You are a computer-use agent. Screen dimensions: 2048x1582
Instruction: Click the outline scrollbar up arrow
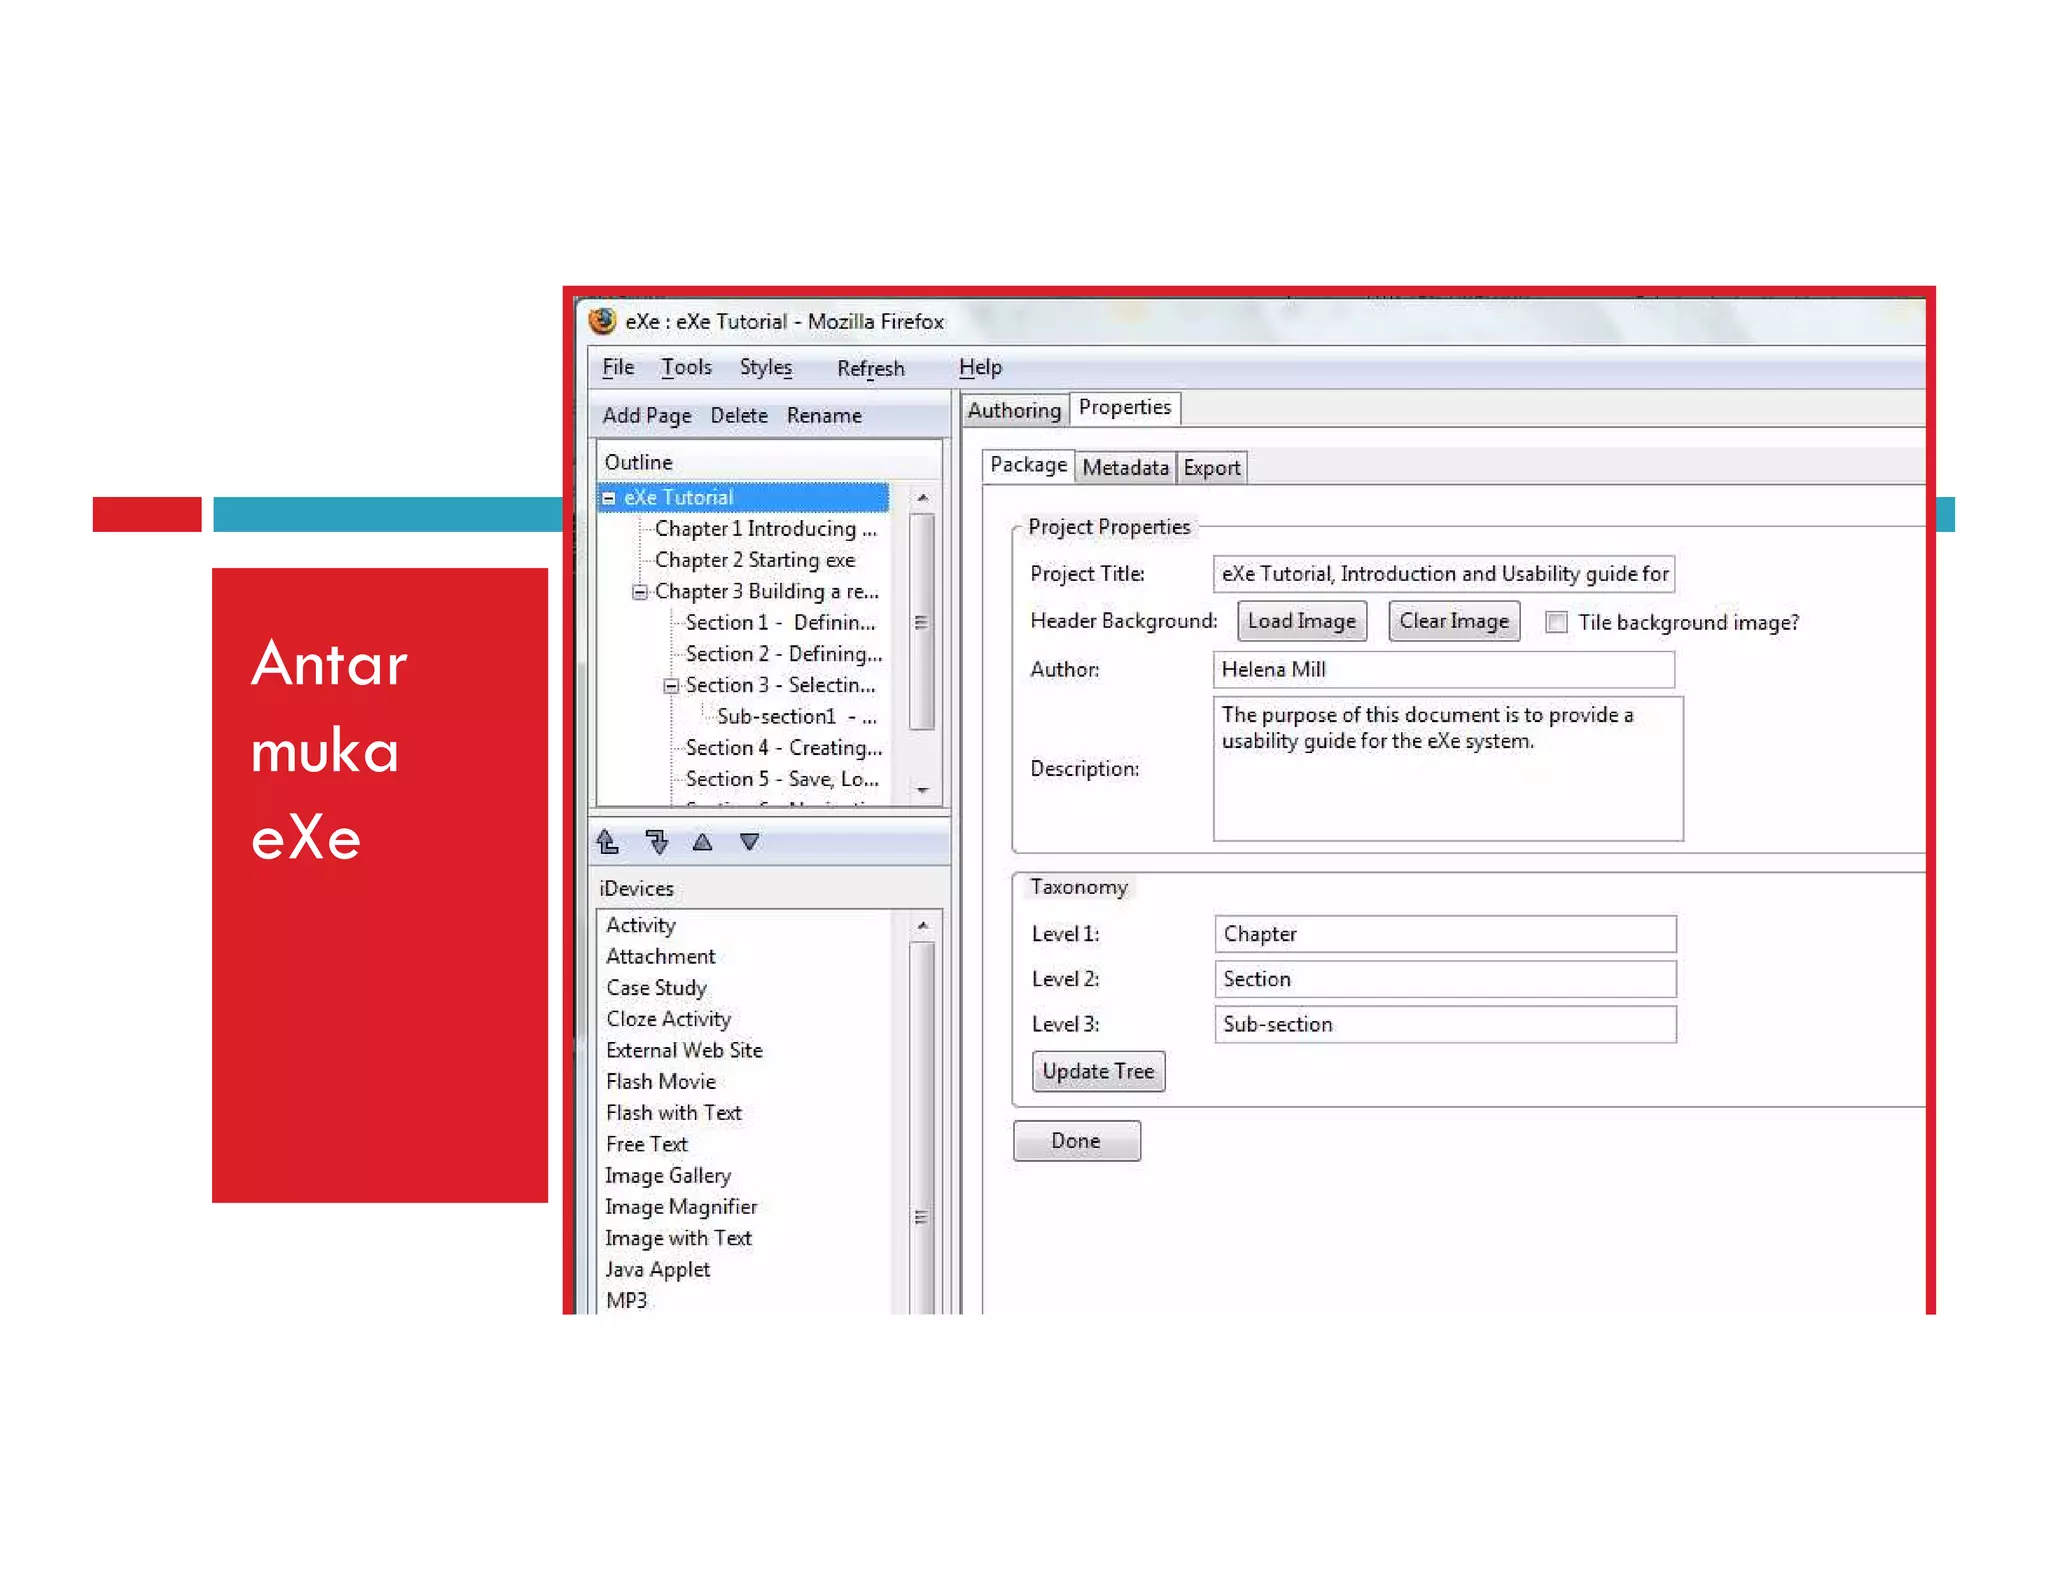pyautogui.click(x=922, y=498)
